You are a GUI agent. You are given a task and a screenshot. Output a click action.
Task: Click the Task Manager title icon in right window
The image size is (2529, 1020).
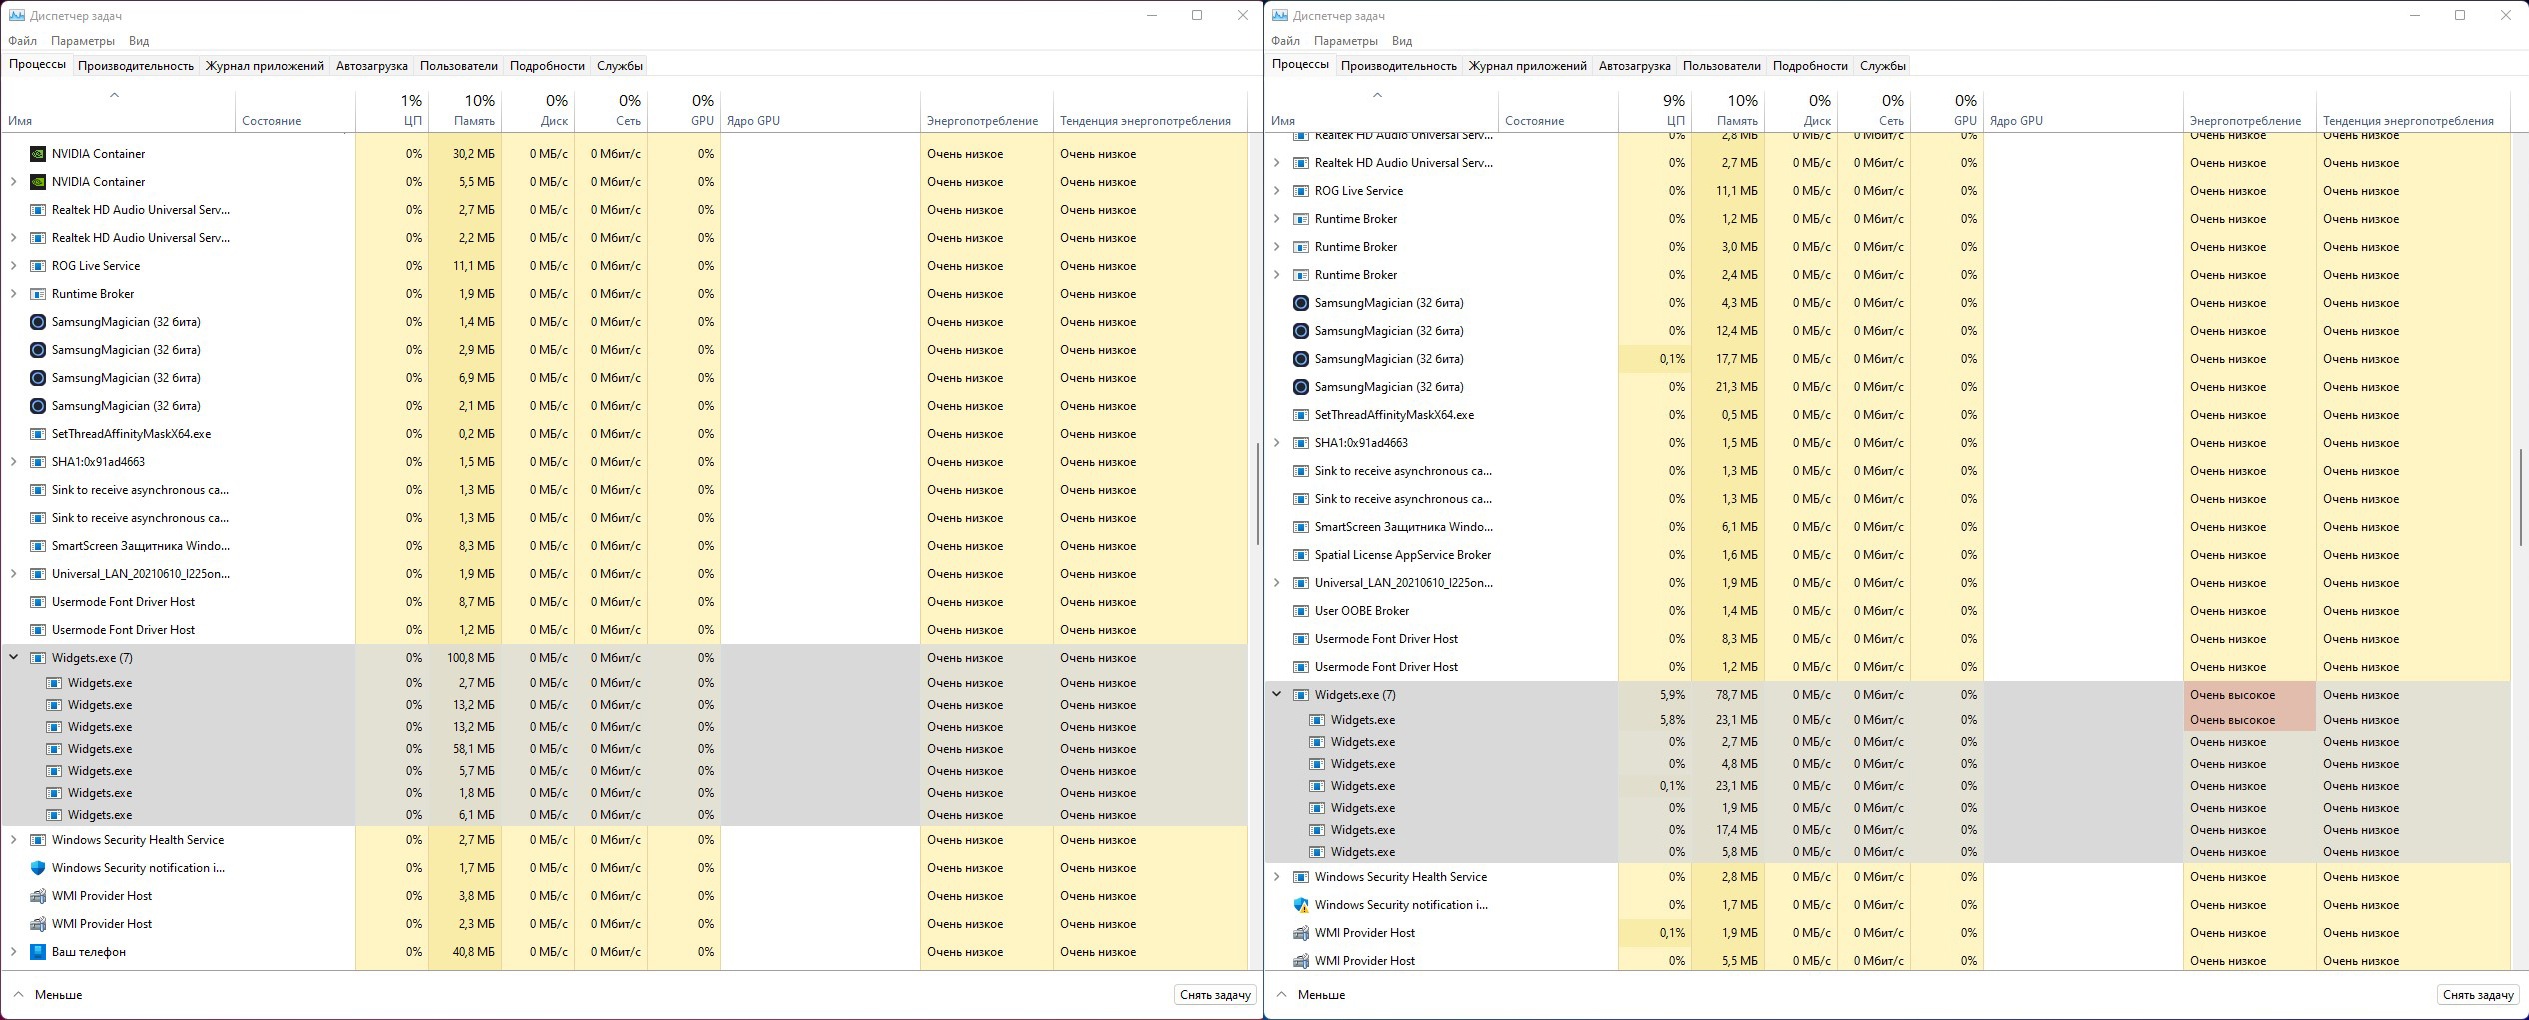(1280, 16)
